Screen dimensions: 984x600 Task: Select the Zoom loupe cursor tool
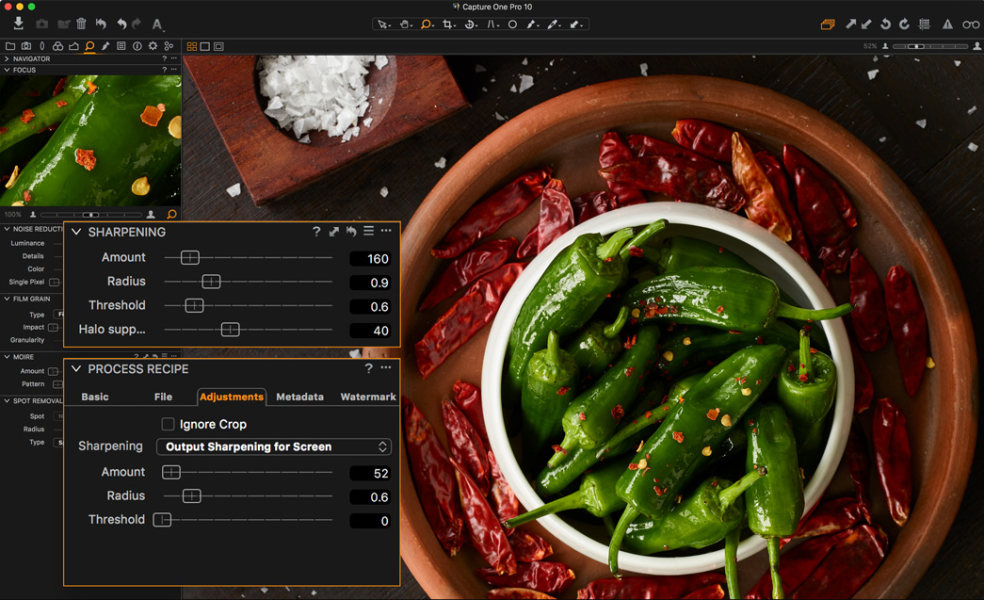click(427, 24)
